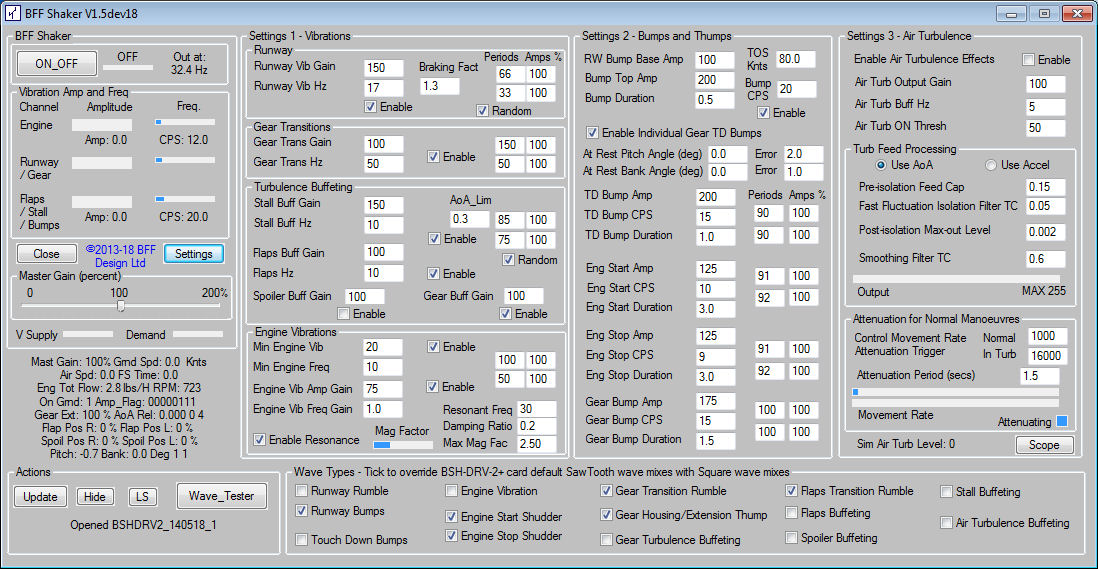This screenshot has height=569, width=1098.
Task: Click the Runway Vib Gain field
Action: click(384, 68)
